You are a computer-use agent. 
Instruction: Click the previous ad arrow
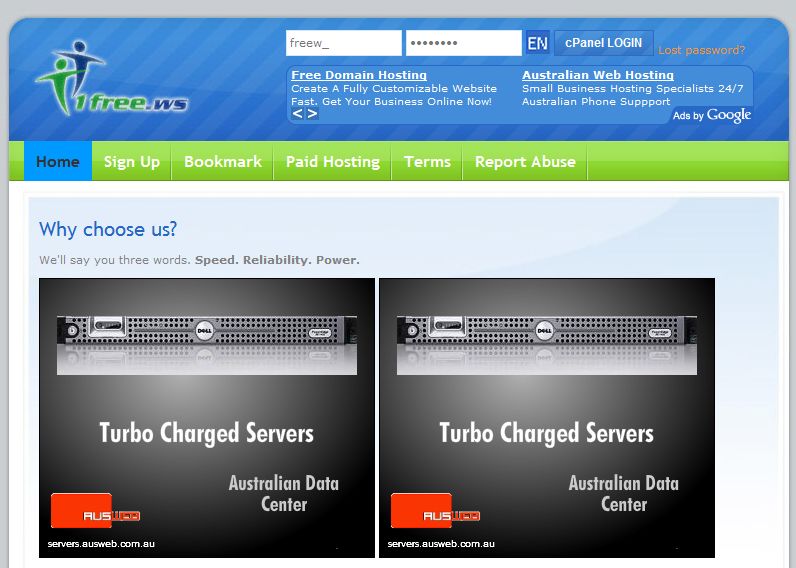pyautogui.click(x=297, y=114)
